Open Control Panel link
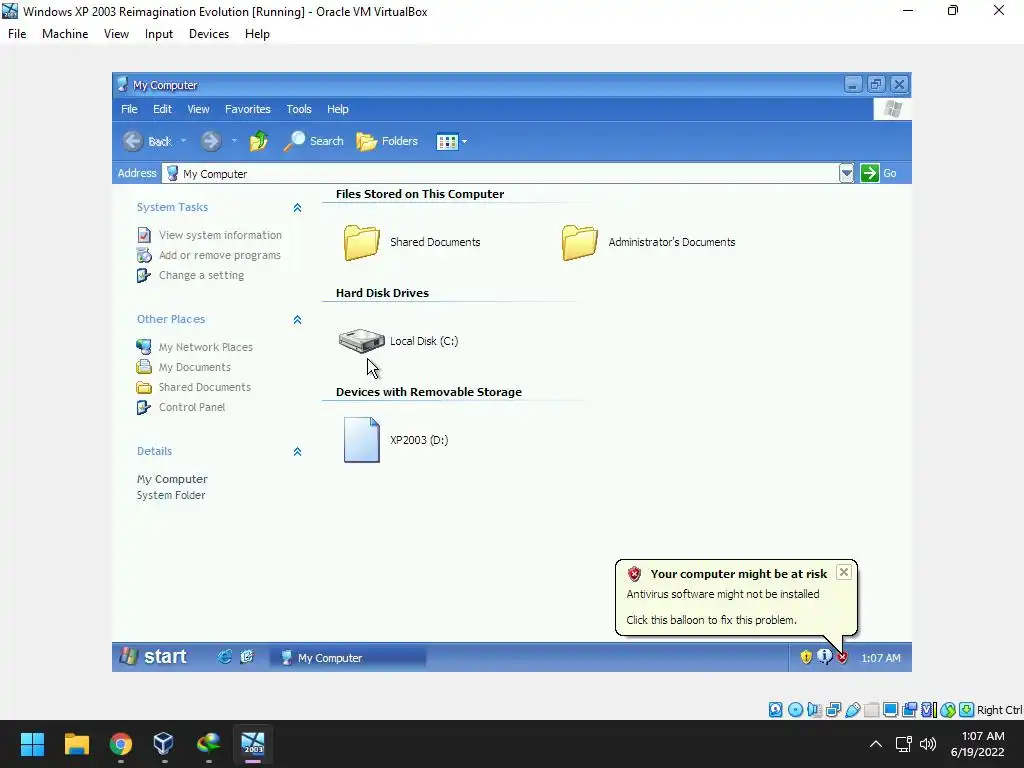 click(192, 408)
